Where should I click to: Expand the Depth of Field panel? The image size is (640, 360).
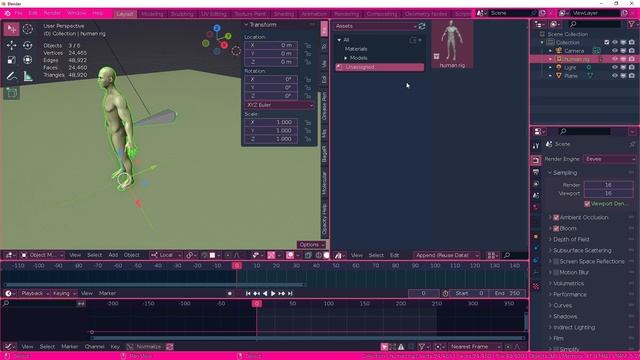tap(571, 239)
